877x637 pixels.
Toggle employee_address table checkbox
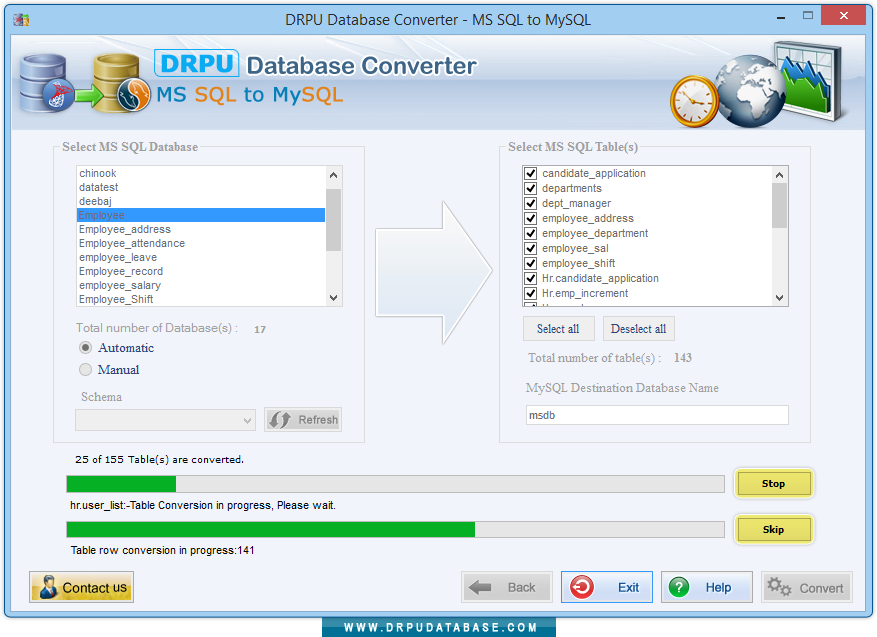[531, 218]
